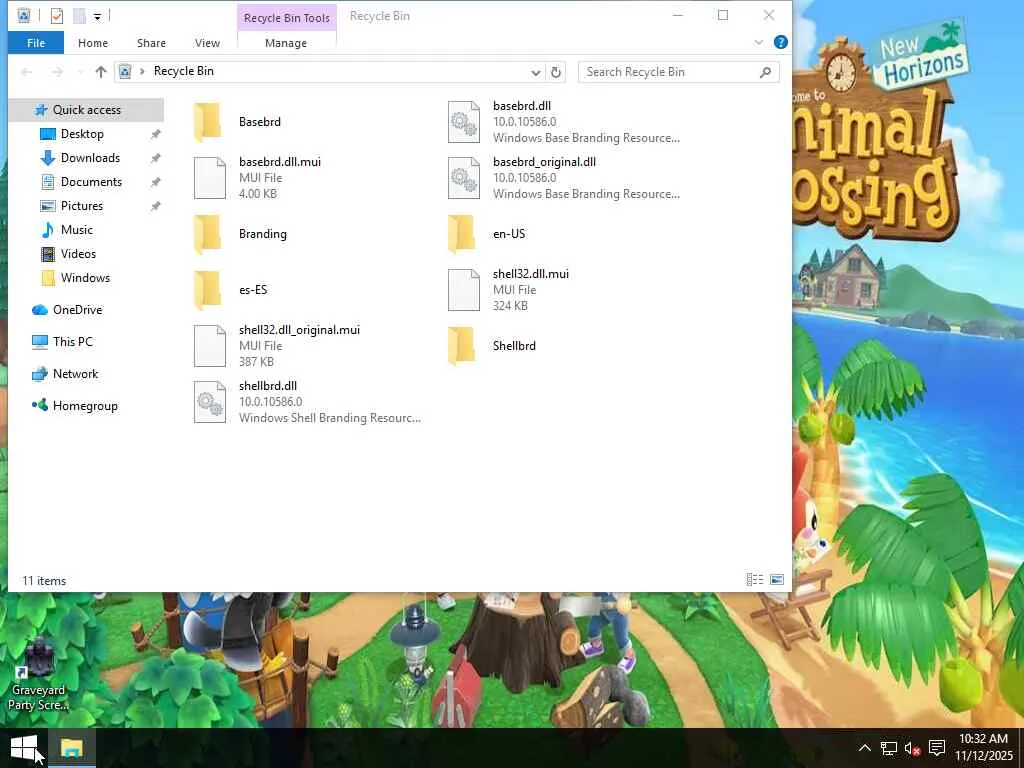The width and height of the screenshot is (1024, 768).
Task: Open the Manage ribbon tab
Action: coord(286,43)
